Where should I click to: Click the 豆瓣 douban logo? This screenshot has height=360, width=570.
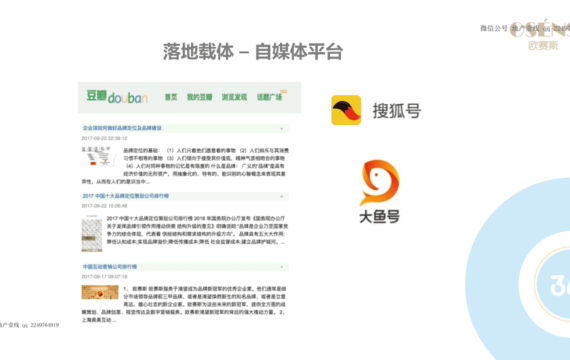(117, 97)
